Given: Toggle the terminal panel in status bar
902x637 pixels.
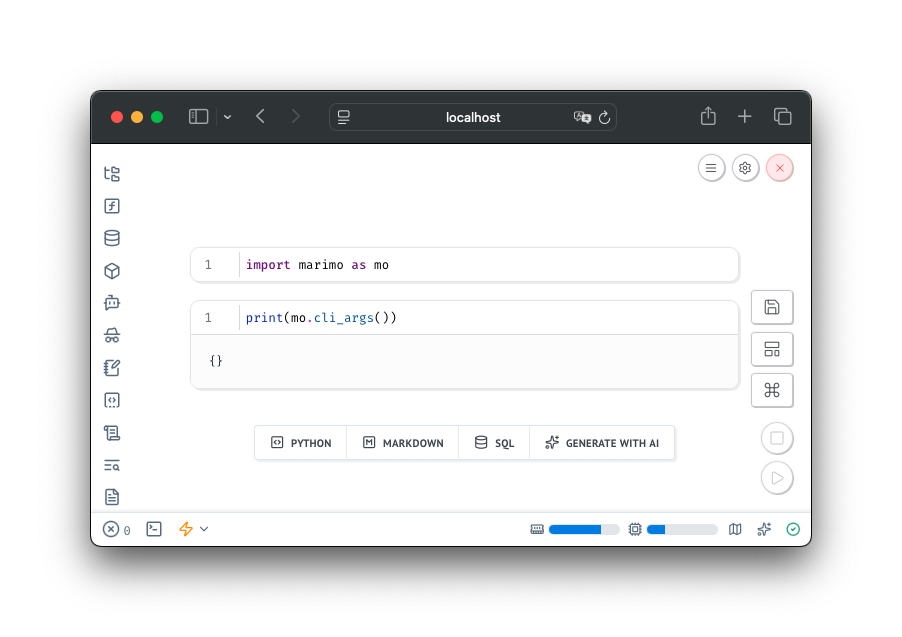Looking at the screenshot, I should (x=154, y=529).
